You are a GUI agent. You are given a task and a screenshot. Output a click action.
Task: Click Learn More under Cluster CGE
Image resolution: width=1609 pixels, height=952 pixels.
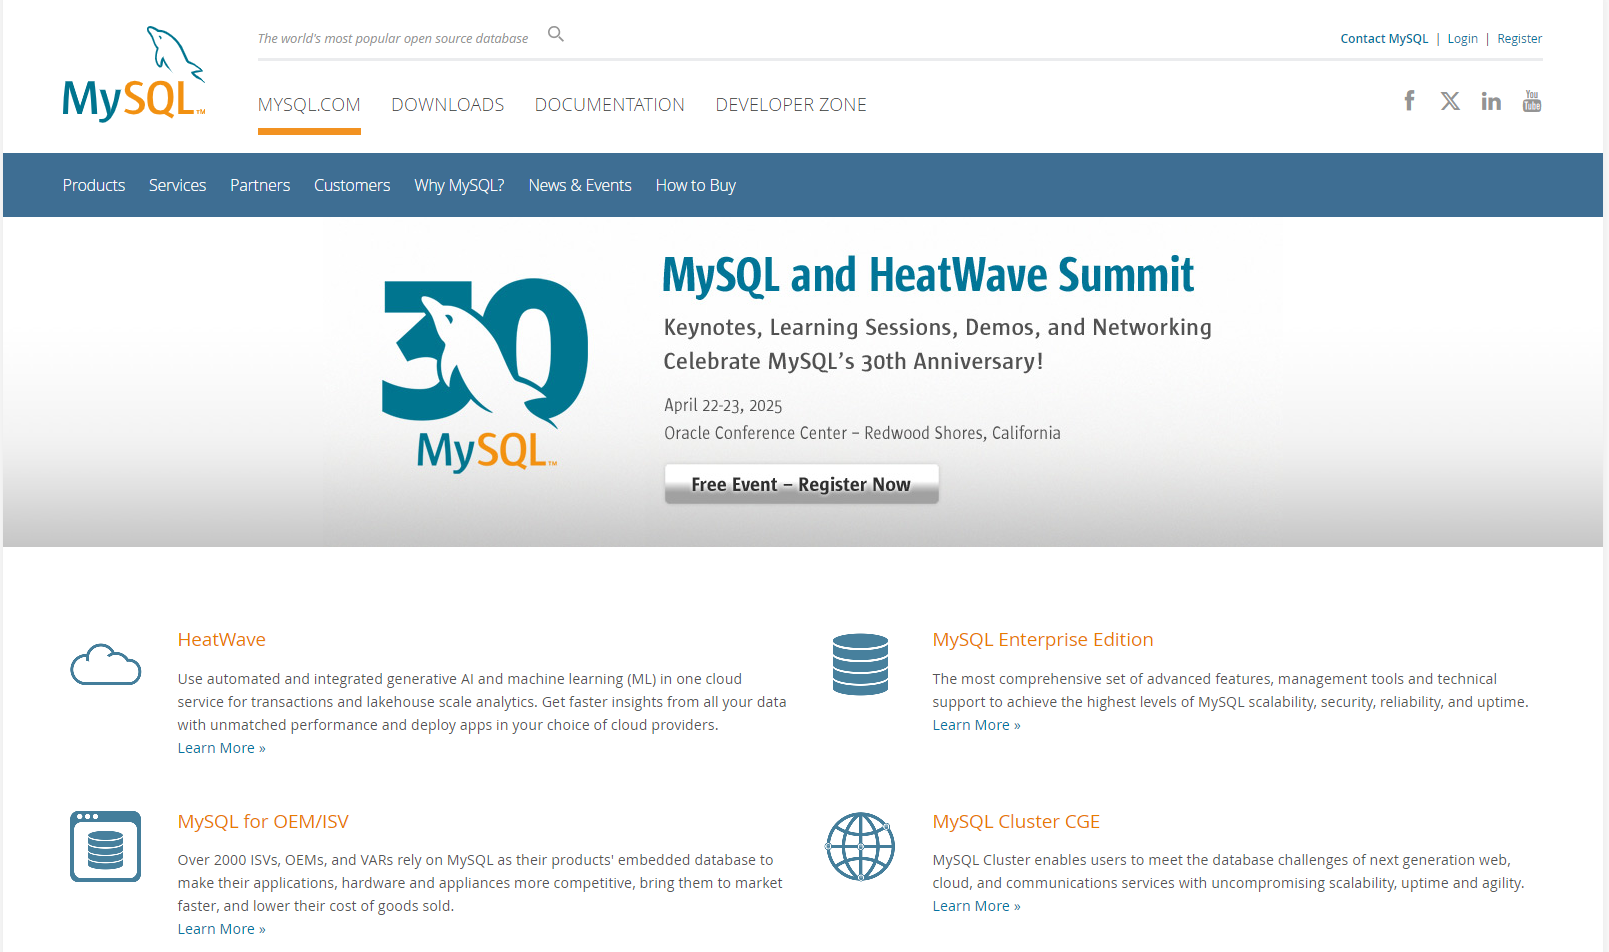point(977,906)
